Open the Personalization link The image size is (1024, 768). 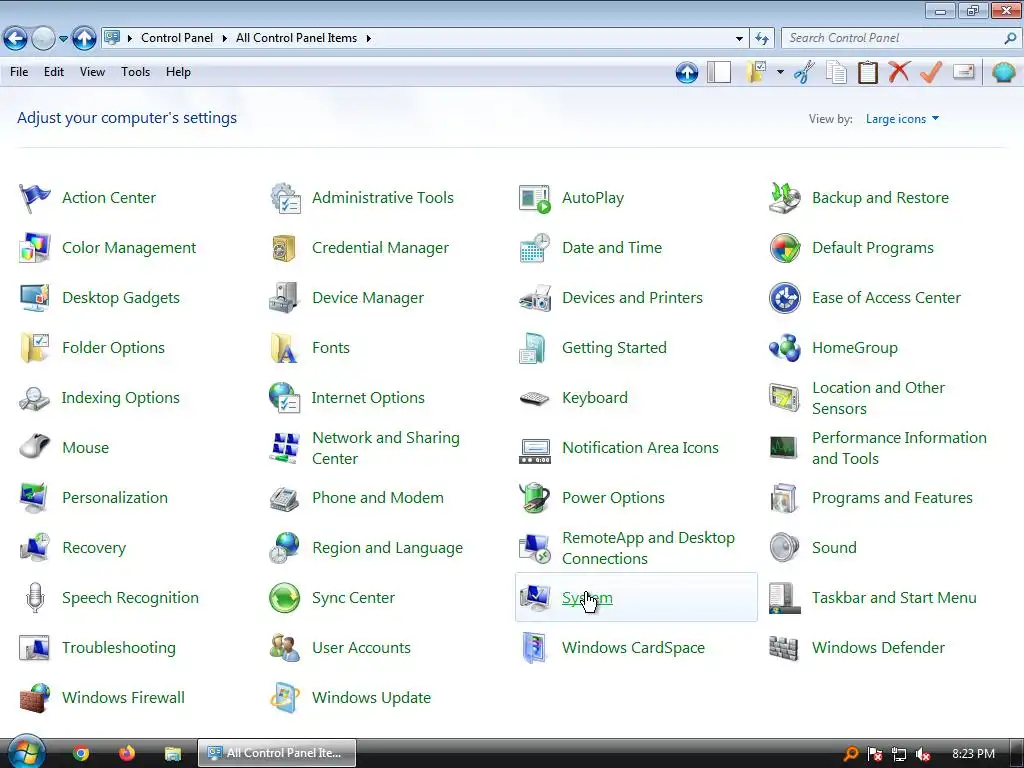click(x=115, y=498)
